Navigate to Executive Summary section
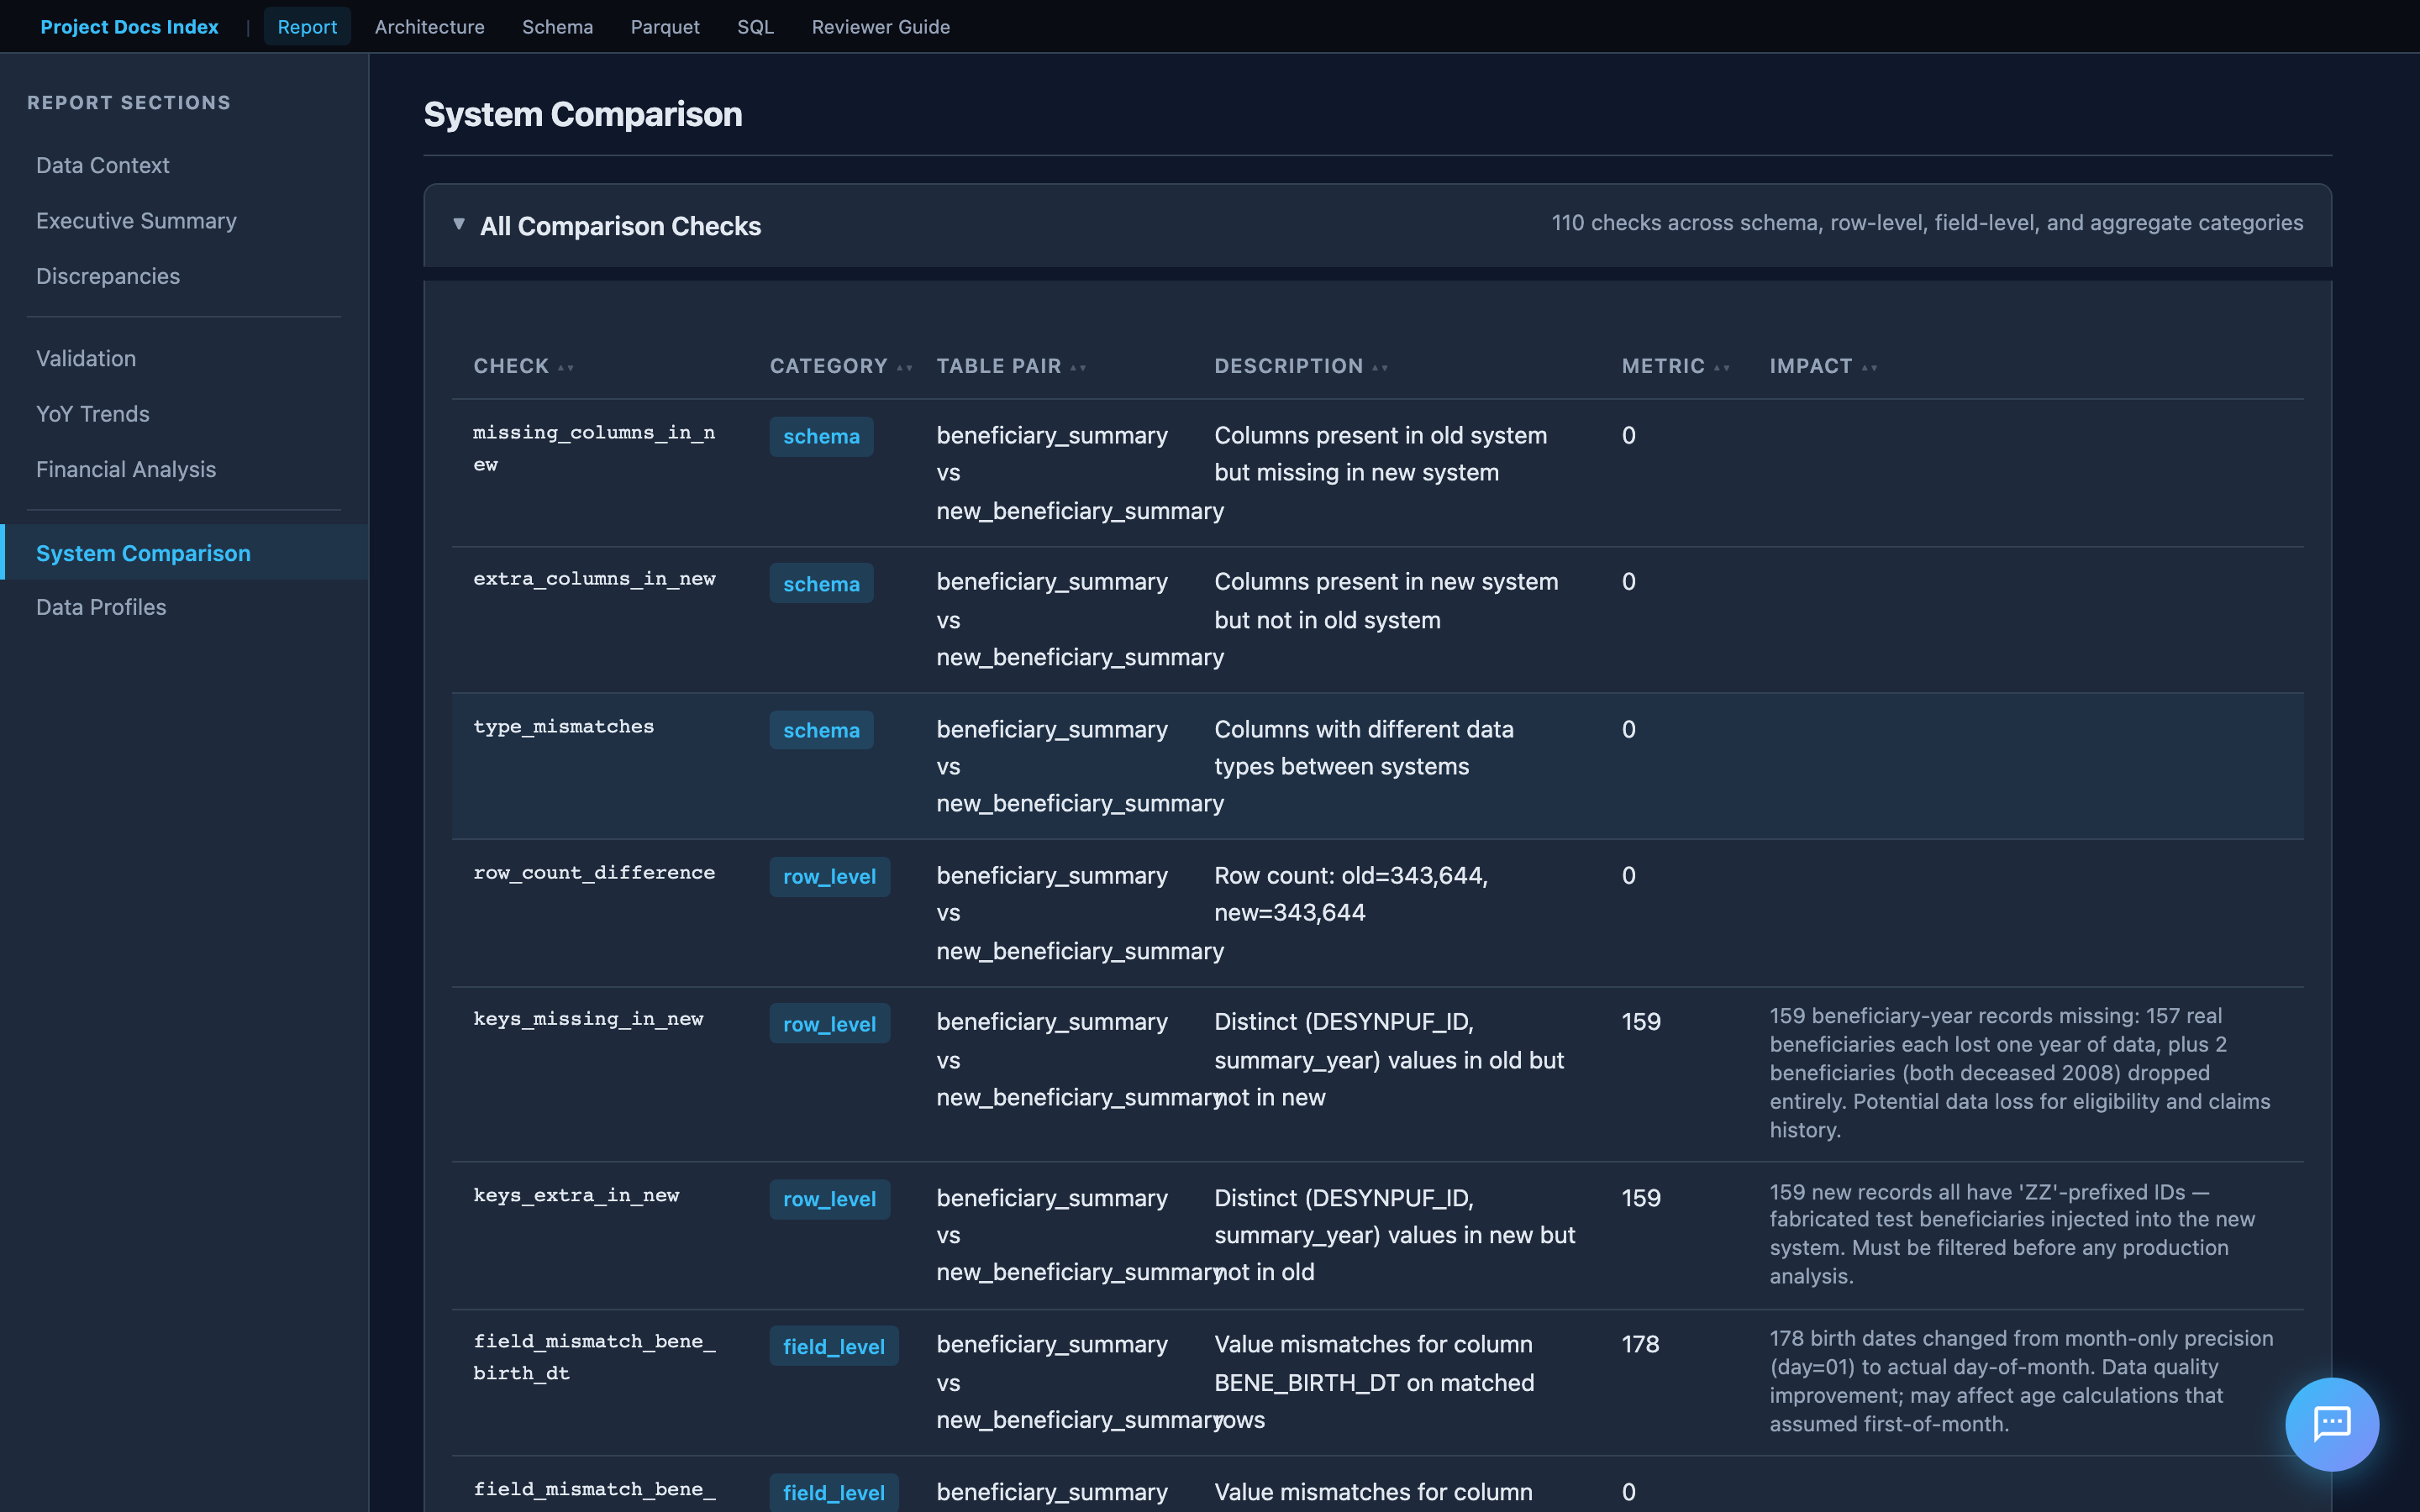2420x1512 pixels. (x=136, y=220)
